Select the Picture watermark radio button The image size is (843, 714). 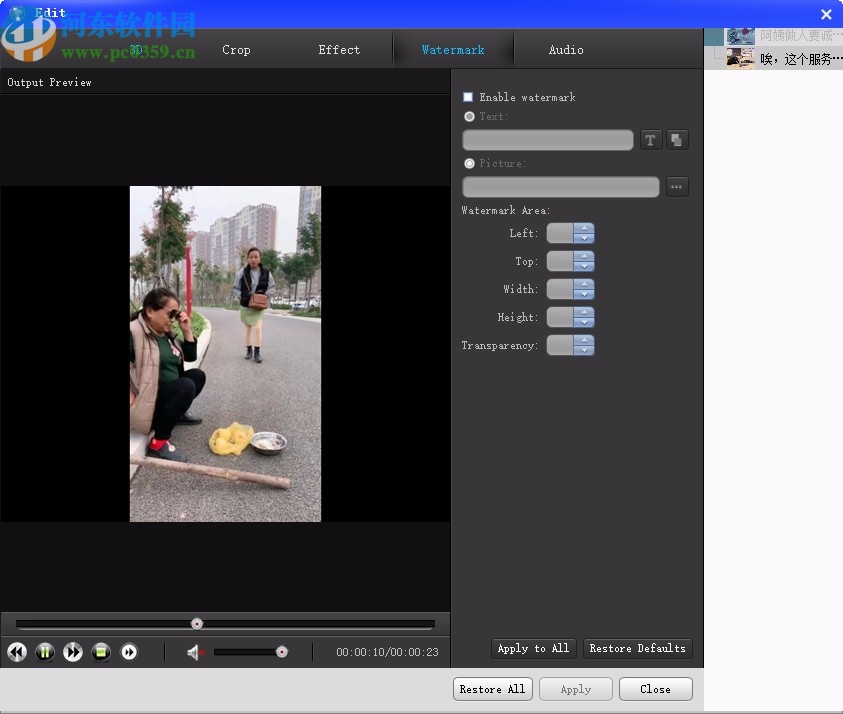click(x=469, y=163)
